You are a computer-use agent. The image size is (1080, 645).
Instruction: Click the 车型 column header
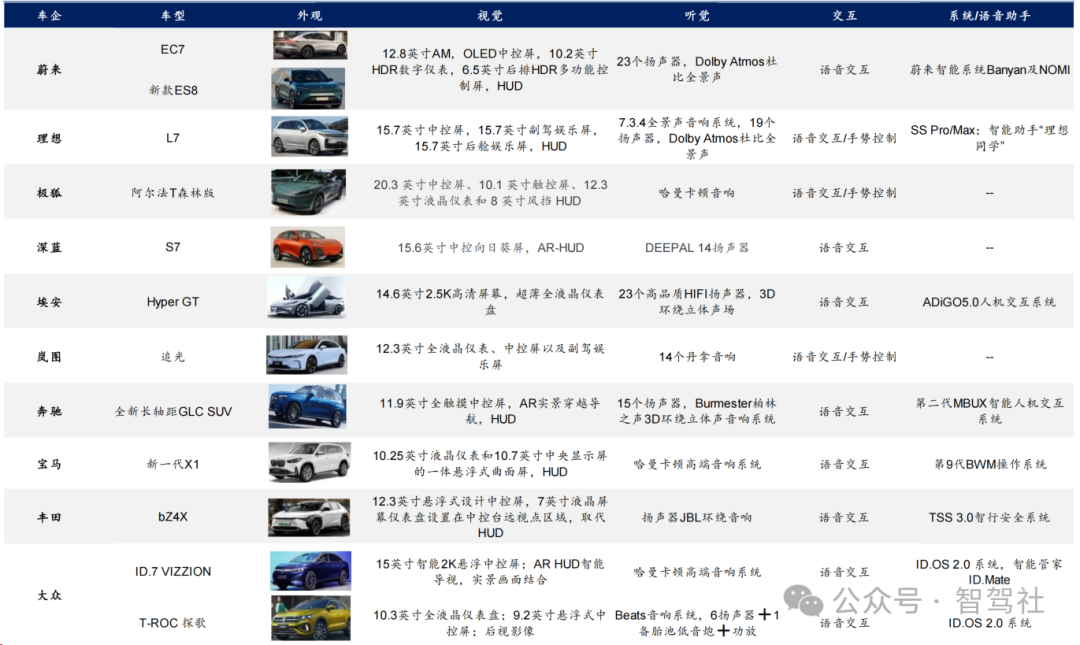tap(172, 15)
